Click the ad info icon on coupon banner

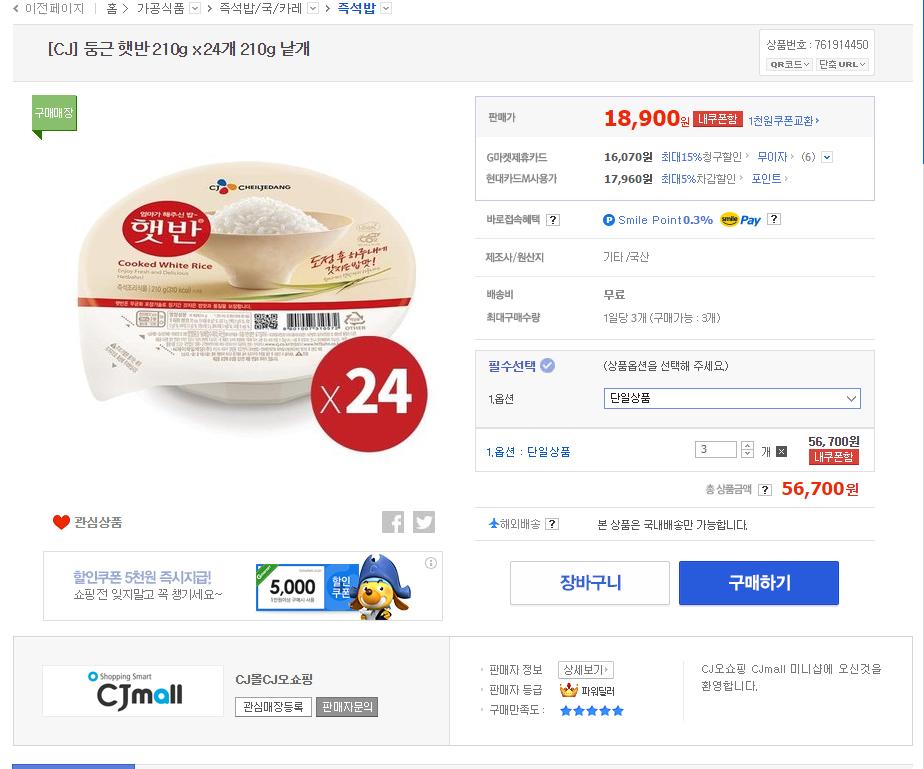[x=431, y=563]
